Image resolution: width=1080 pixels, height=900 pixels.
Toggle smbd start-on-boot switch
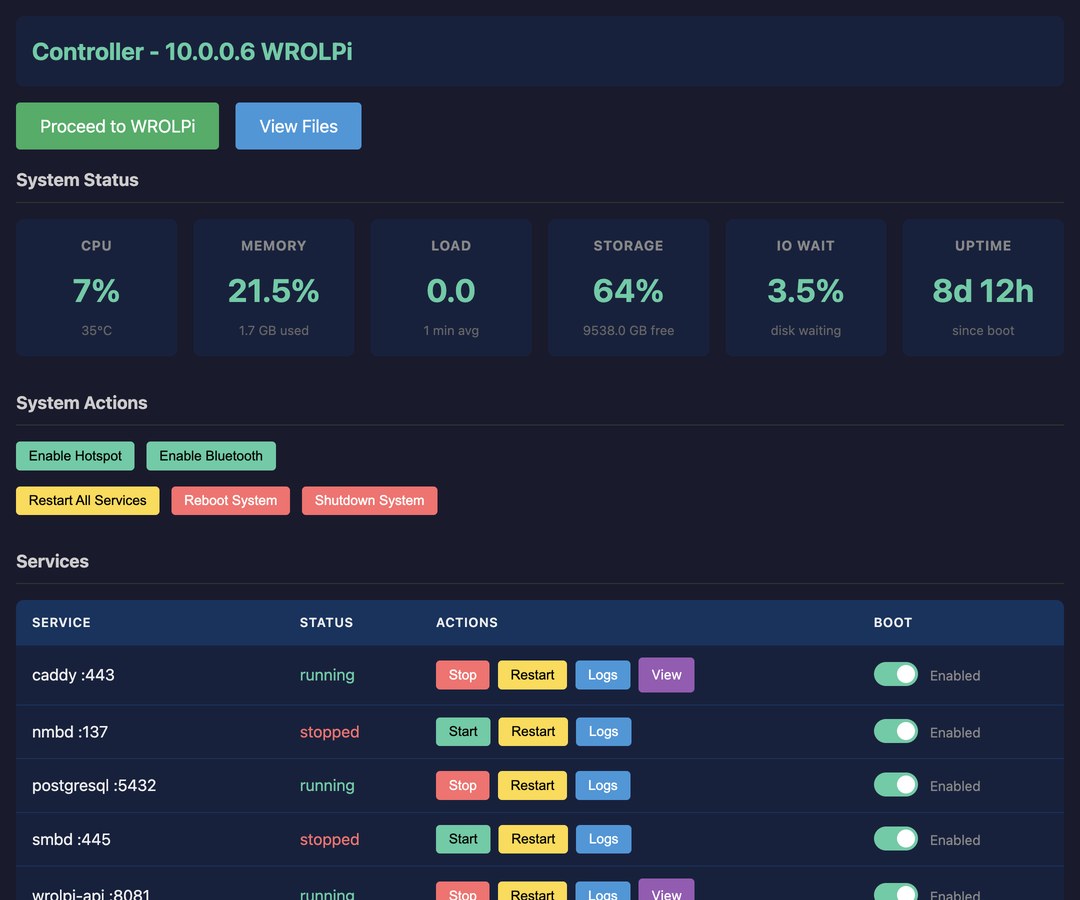[895, 839]
